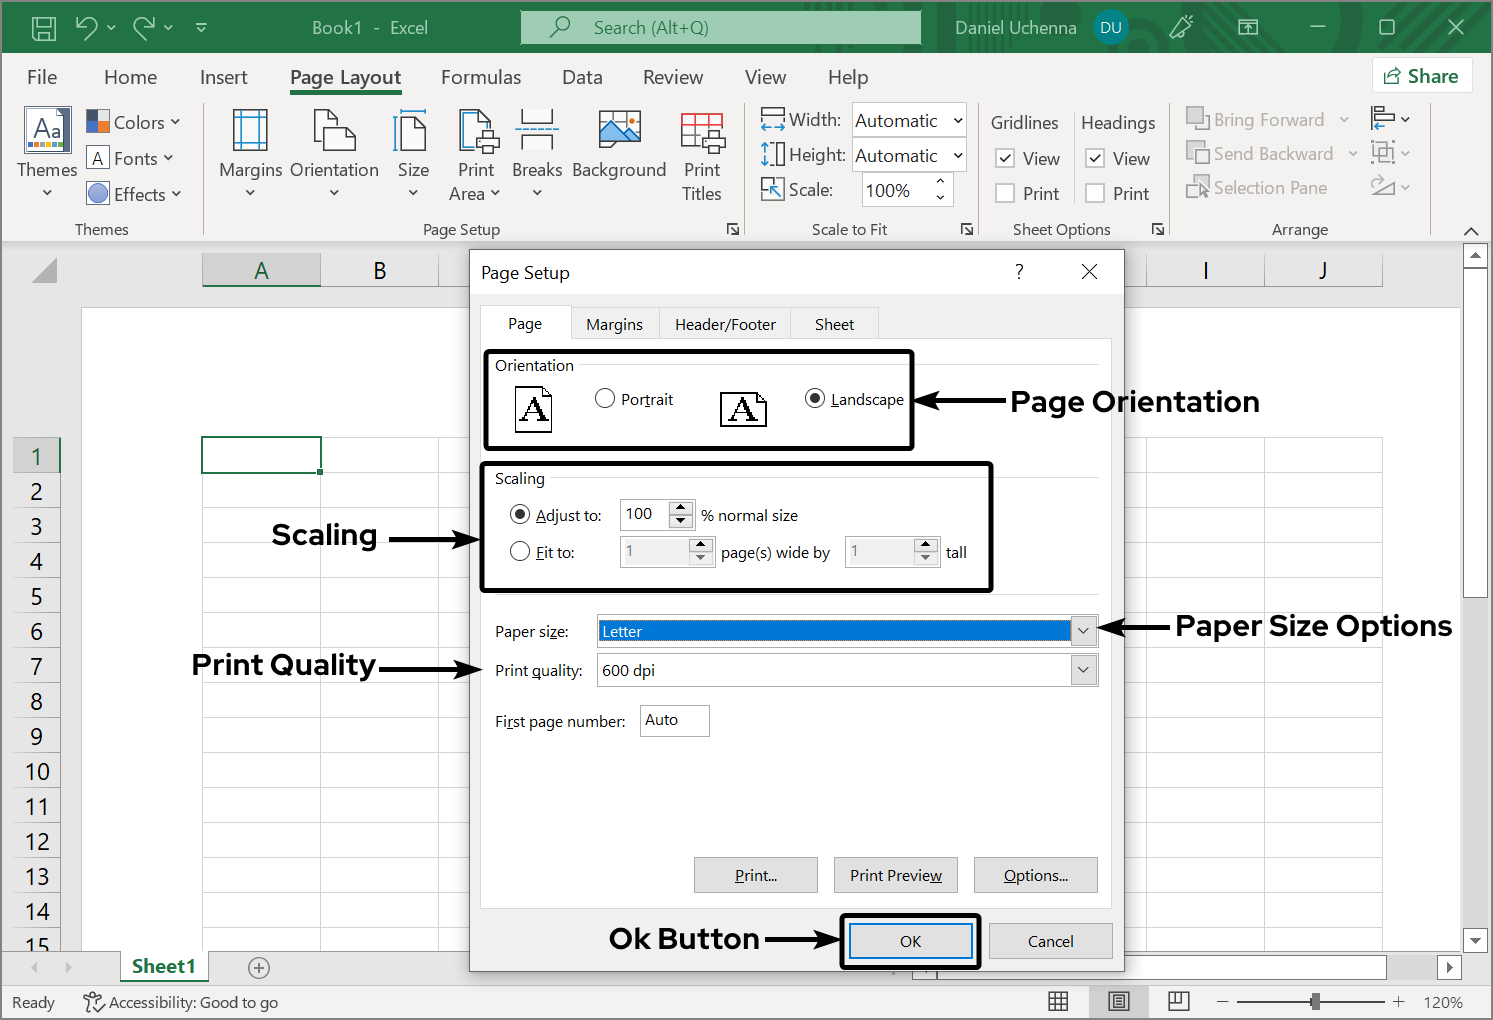
Task: Expand the Paper size dropdown
Action: click(1083, 631)
